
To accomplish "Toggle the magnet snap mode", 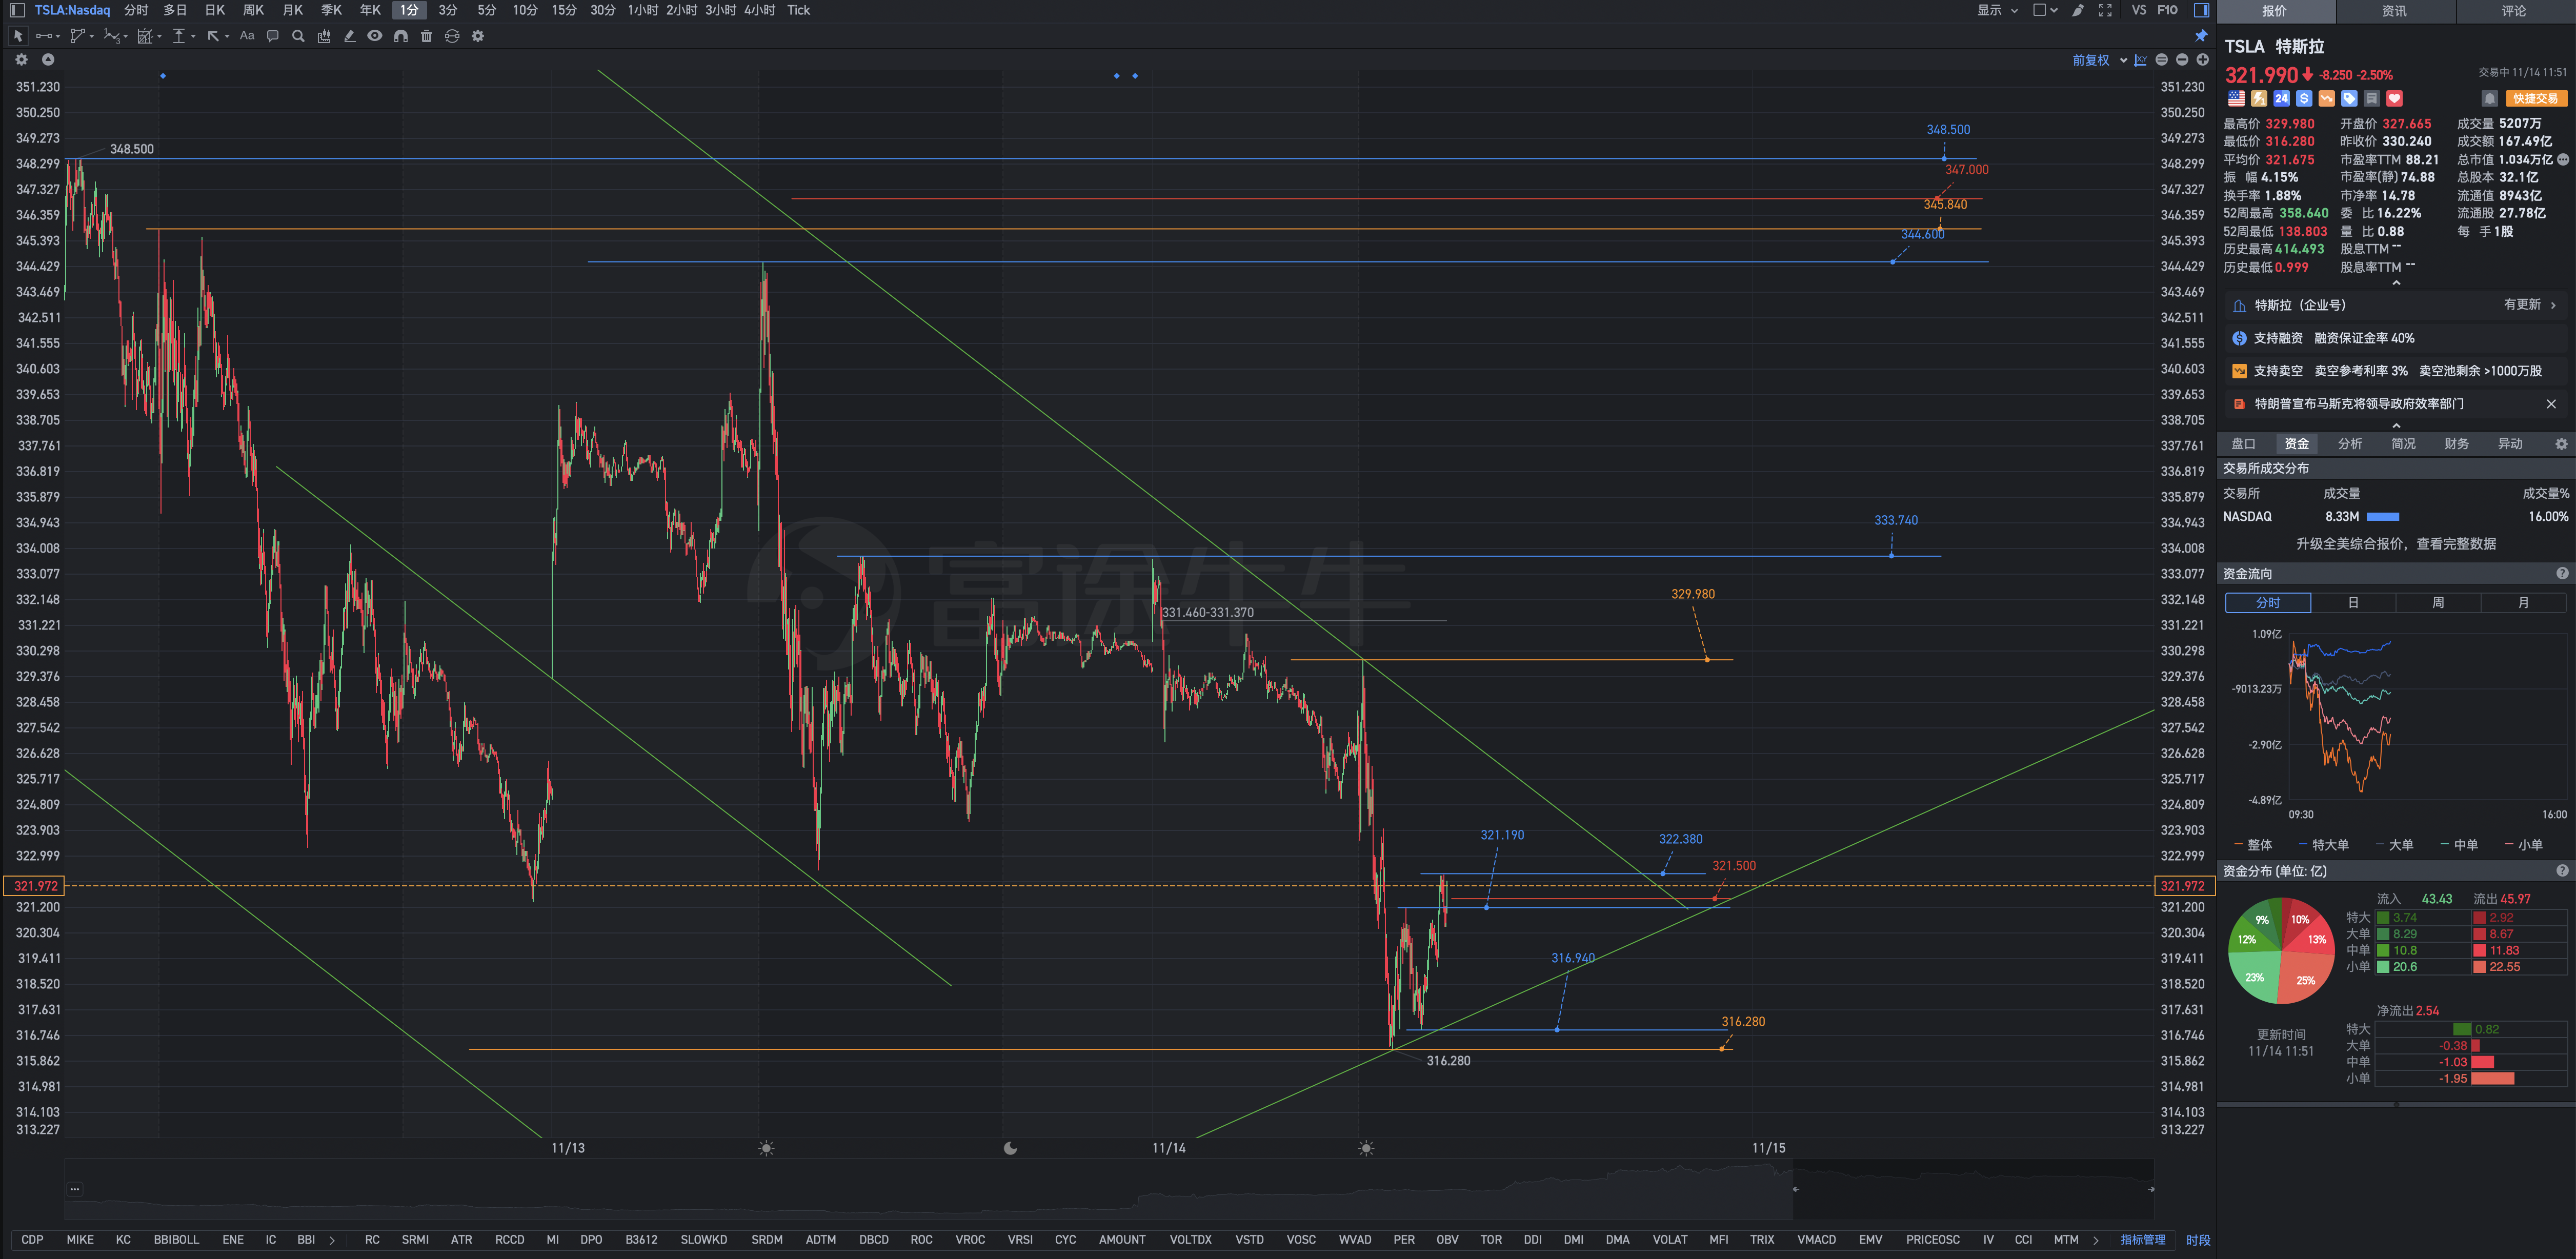I will 401,36.
